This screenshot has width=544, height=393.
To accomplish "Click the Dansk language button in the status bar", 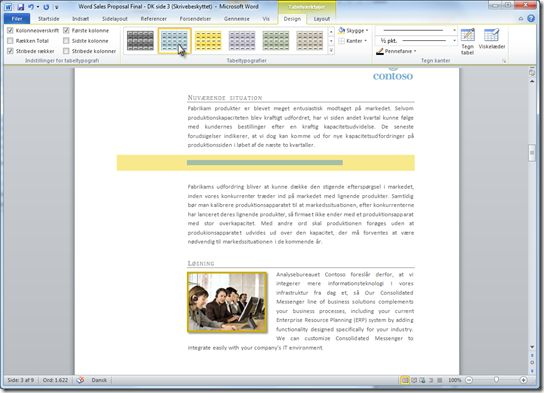I will click(x=99, y=380).
